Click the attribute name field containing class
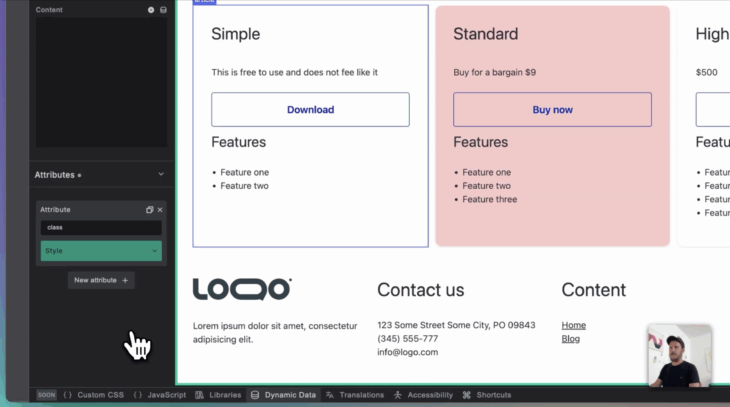The width and height of the screenshot is (730, 407). [x=100, y=228]
